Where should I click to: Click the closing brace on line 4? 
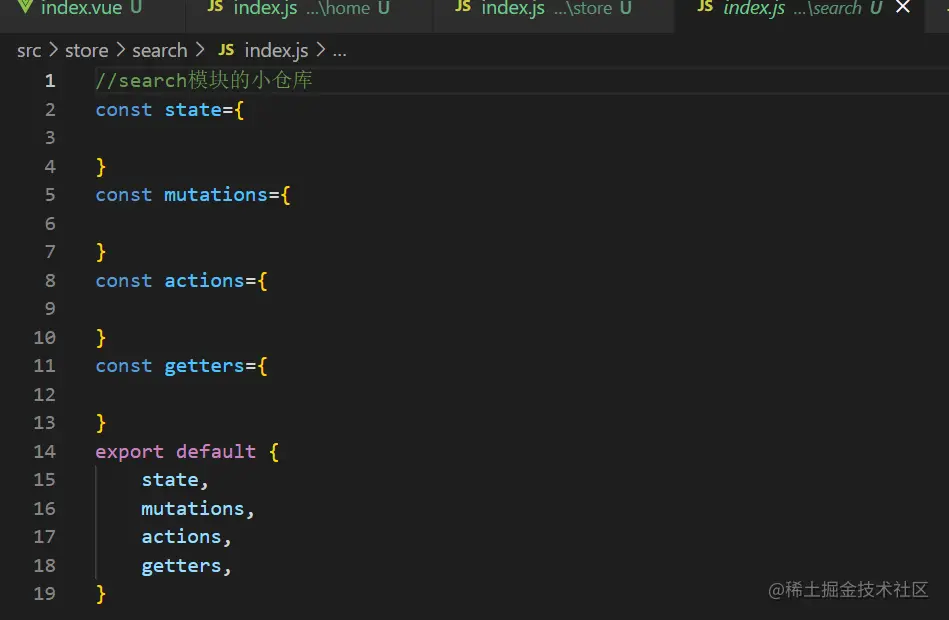[101, 167]
